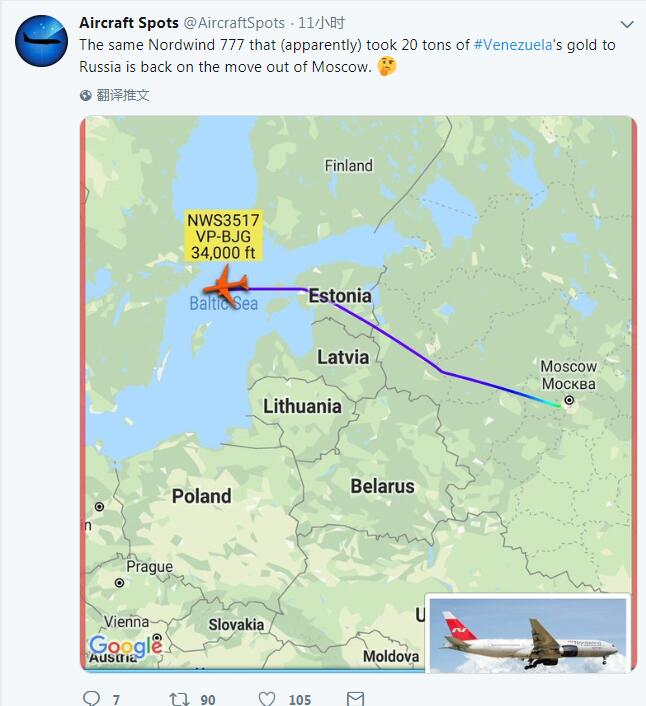The width and height of the screenshot is (646, 706).
Task: Click the direct message envelope icon
Action: tap(355, 698)
